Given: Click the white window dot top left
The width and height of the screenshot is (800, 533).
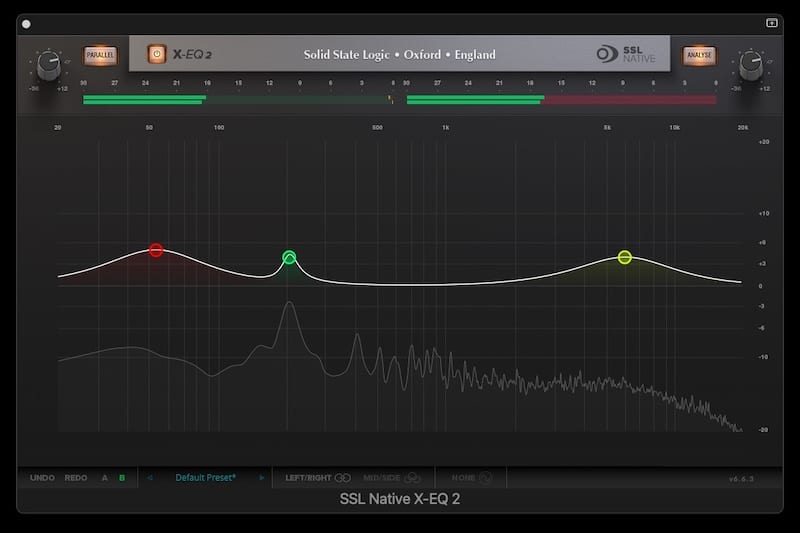Looking at the screenshot, I should pyautogui.click(x=26, y=24).
